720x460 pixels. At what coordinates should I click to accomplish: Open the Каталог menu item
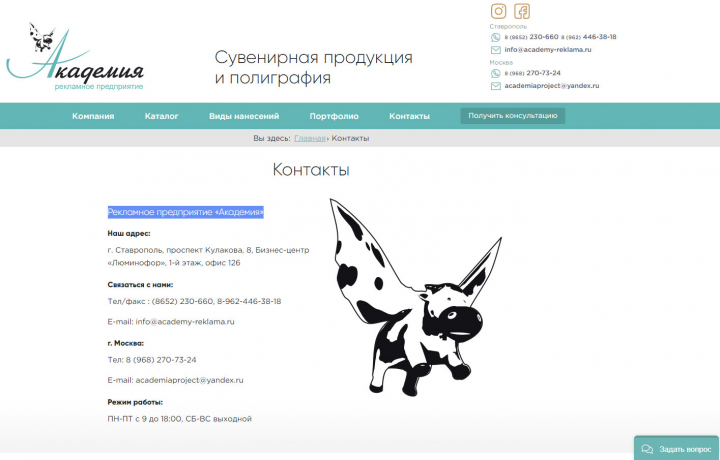pyautogui.click(x=162, y=116)
